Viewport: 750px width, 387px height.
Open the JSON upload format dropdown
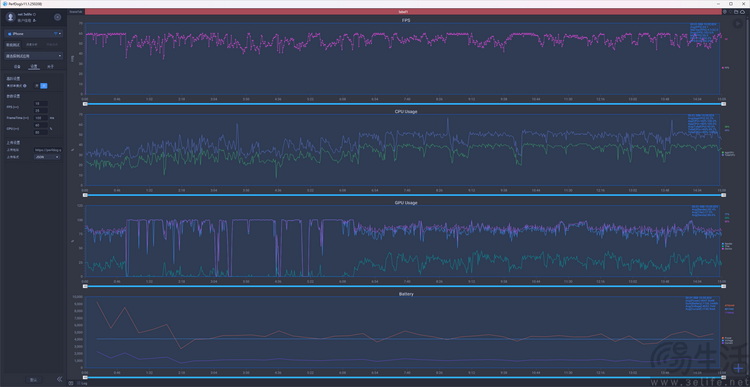tap(47, 157)
